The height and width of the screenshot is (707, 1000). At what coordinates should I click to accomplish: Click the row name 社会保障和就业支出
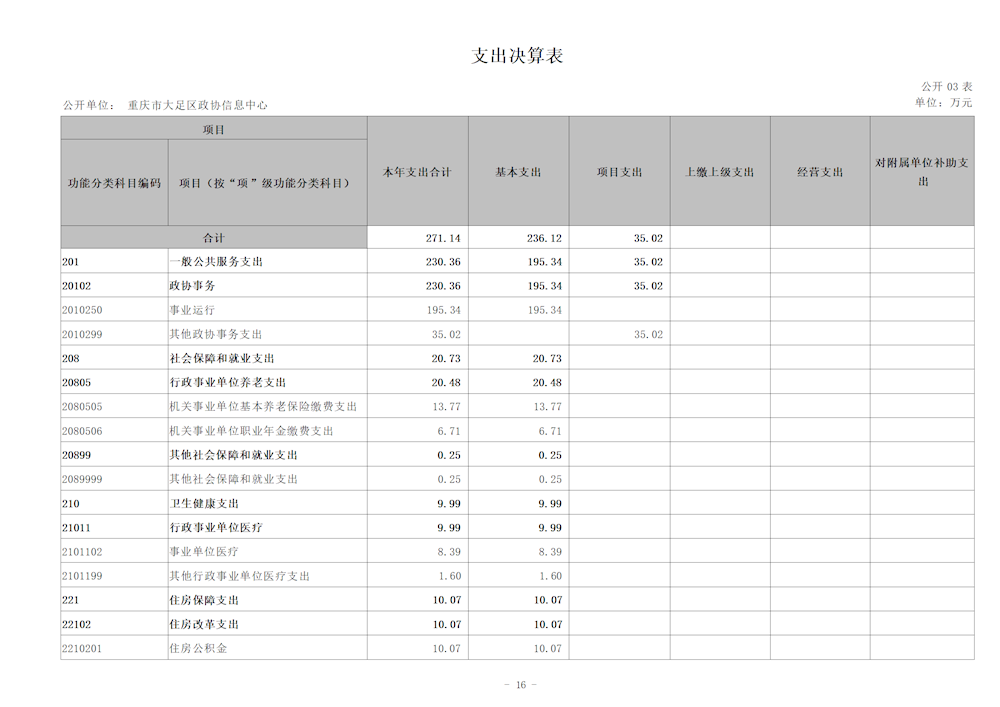(222, 359)
